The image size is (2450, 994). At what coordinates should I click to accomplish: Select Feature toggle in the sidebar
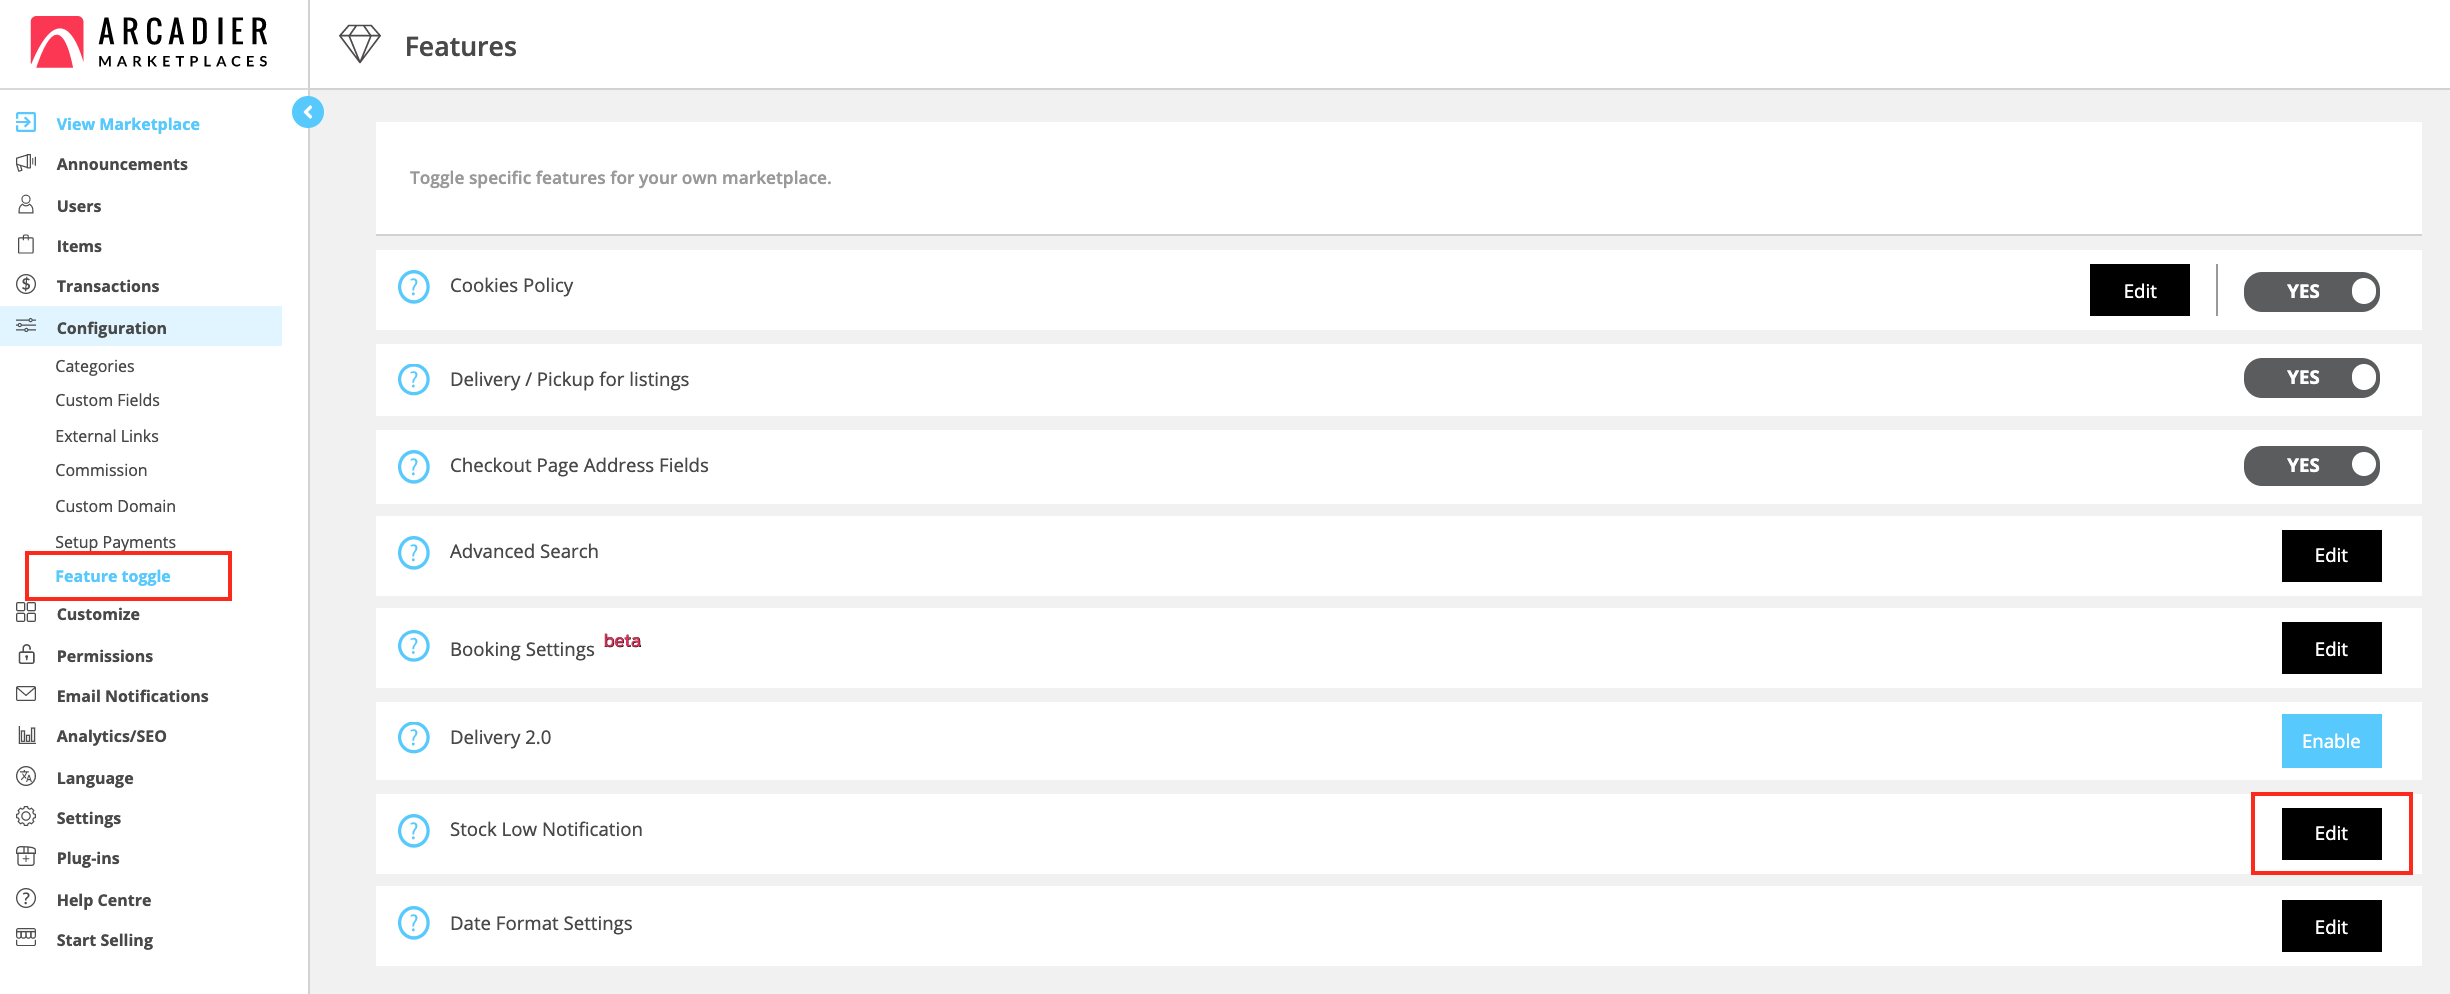click(113, 576)
